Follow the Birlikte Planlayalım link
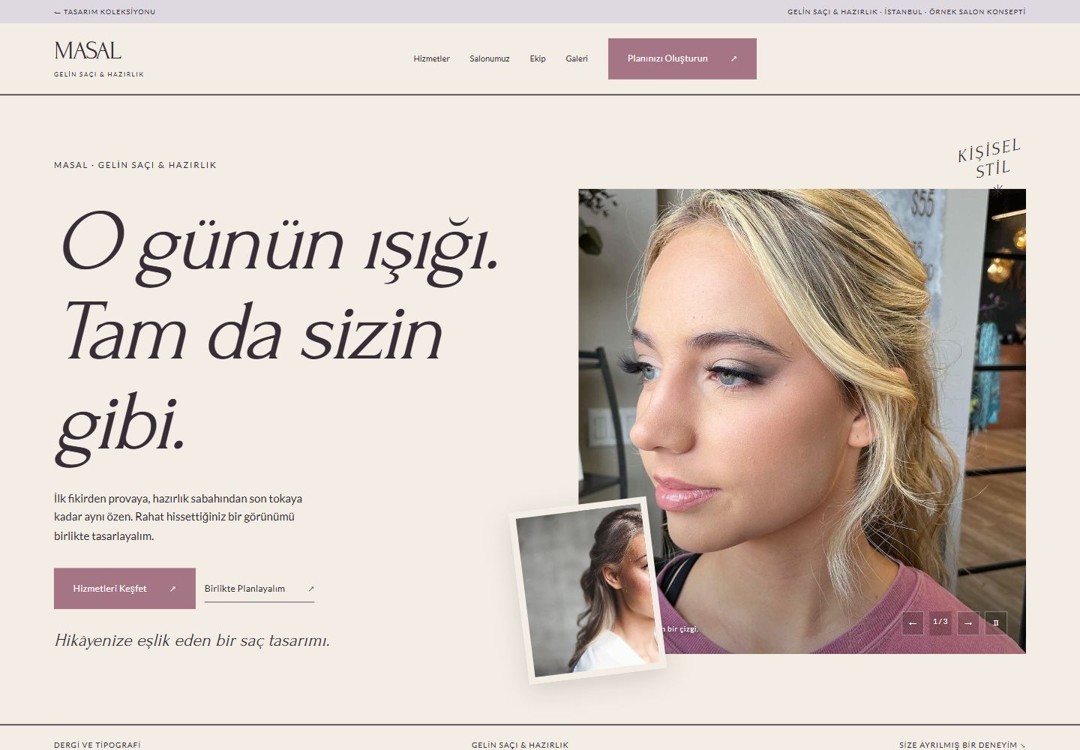 click(259, 589)
